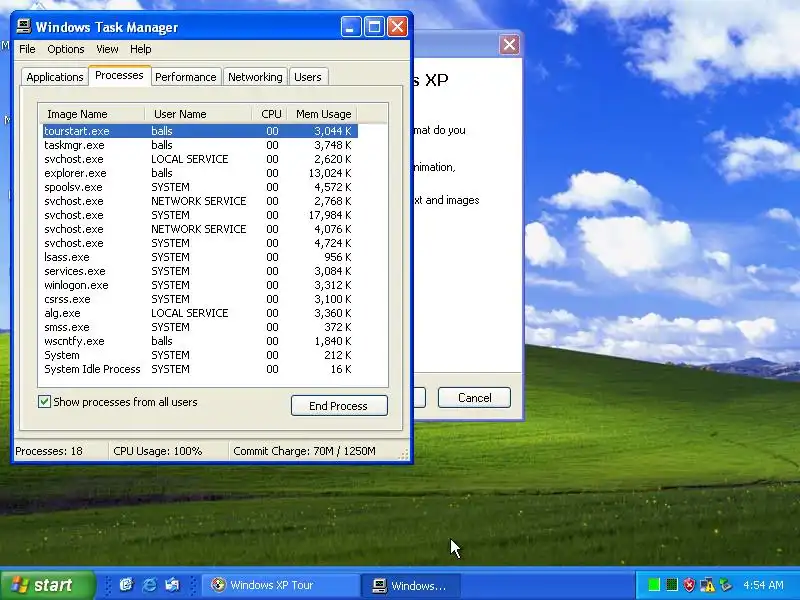Click the Task Manager title bar icon

(x=23, y=26)
